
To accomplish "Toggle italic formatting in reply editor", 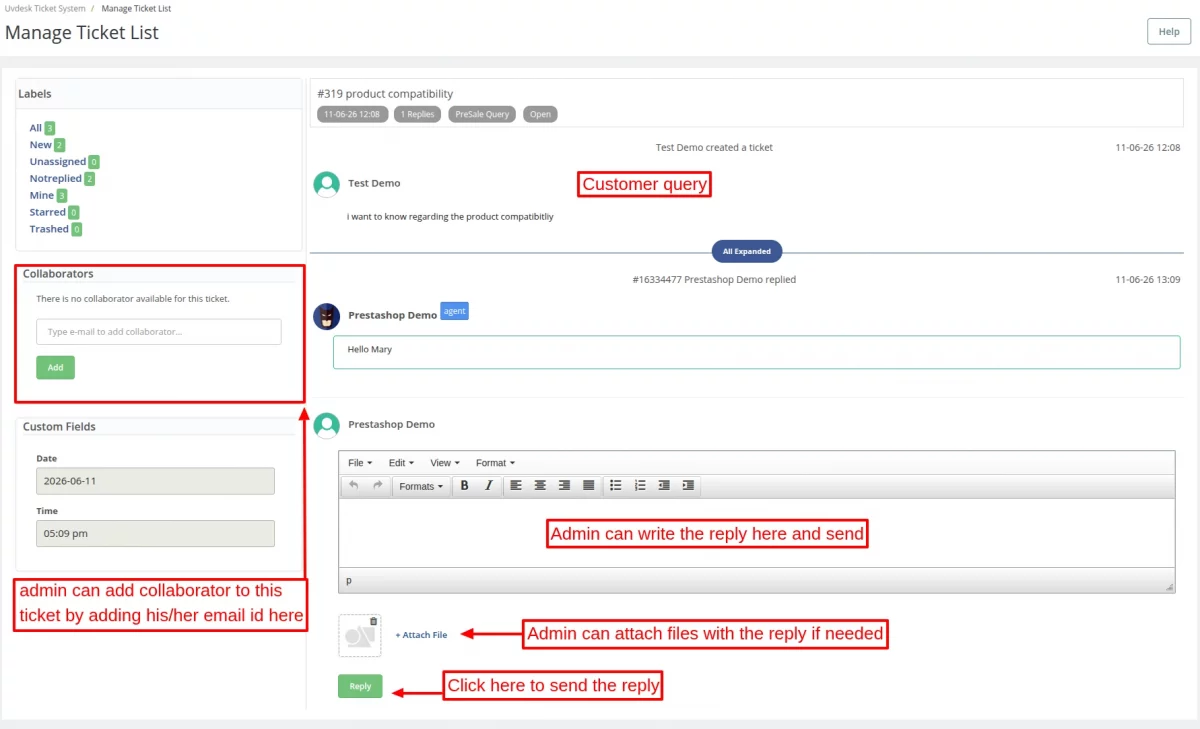I will (488, 486).
